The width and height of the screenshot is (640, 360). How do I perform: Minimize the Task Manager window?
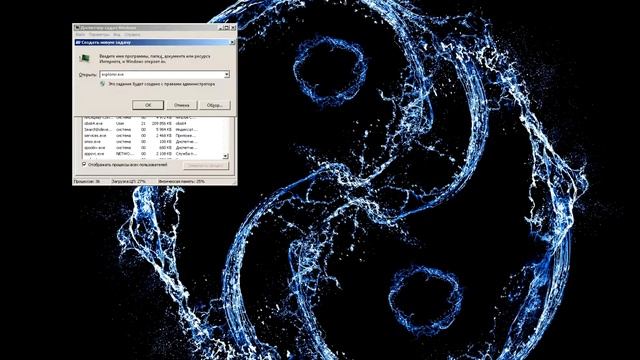pos(221,28)
